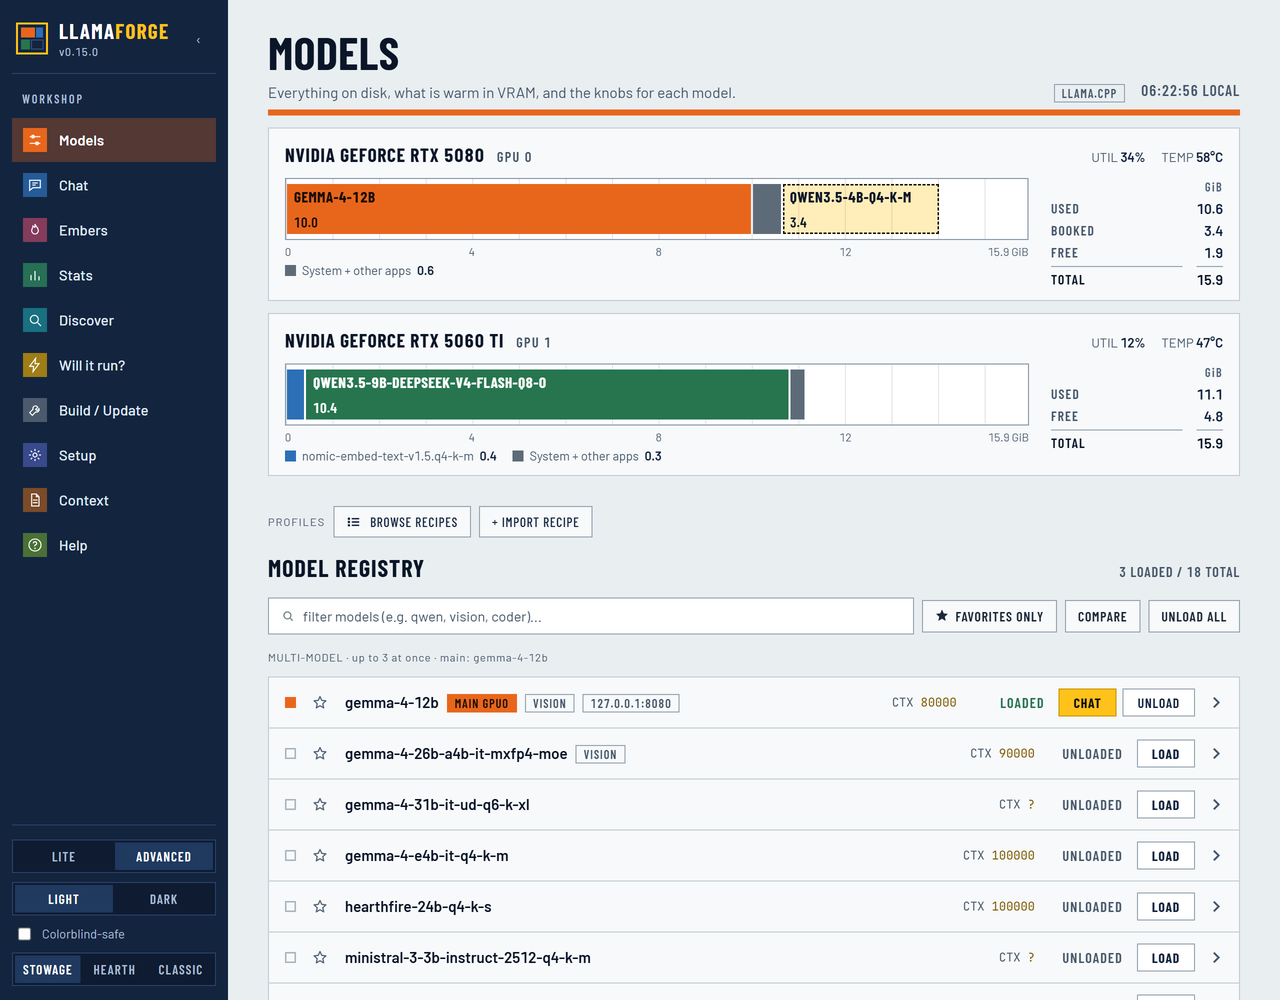Open the Chat sidebar icon
Viewport: 1280px width, 1000px height.
(35, 185)
